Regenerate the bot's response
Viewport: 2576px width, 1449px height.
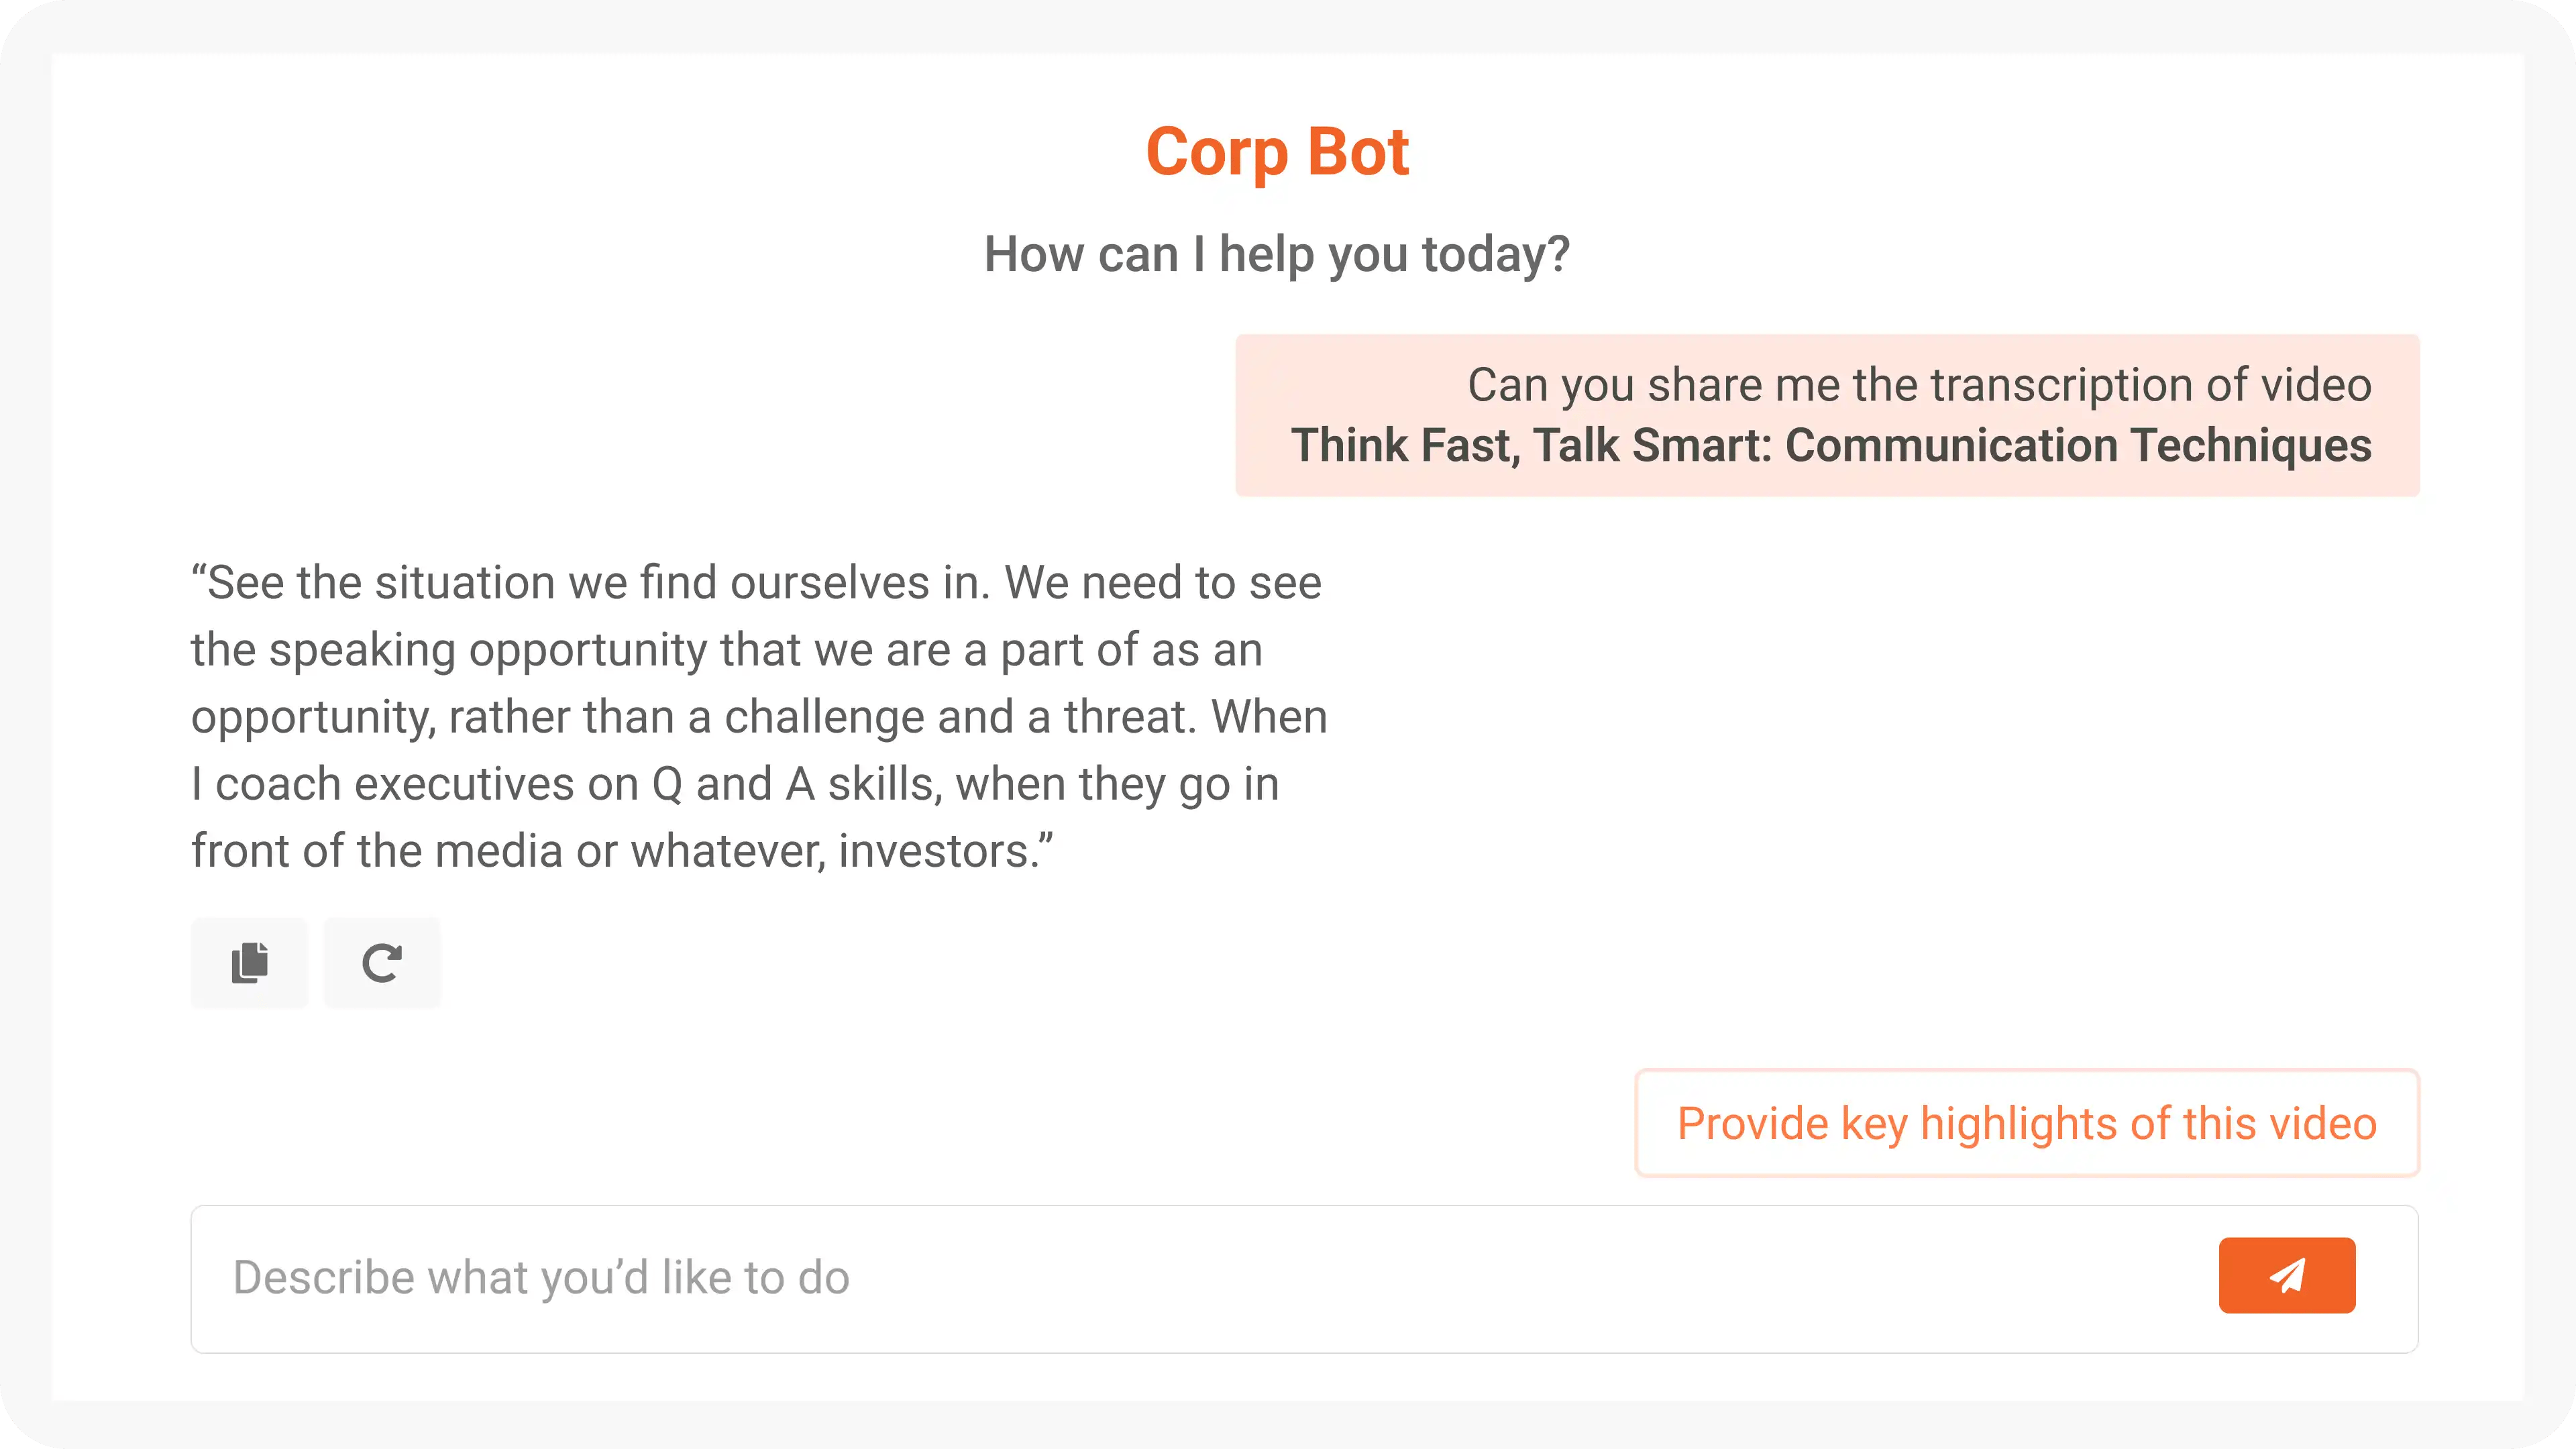(x=382, y=963)
